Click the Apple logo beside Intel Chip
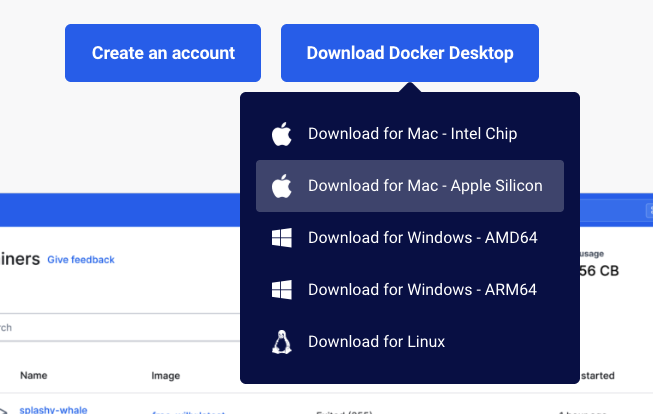Image resolution: width=653 pixels, height=414 pixels. (282, 134)
